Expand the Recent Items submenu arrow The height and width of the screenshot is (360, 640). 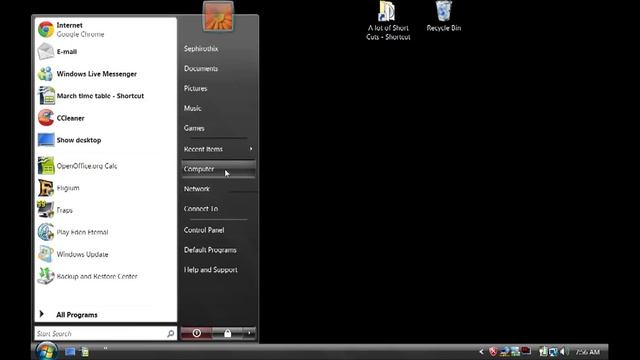pyautogui.click(x=251, y=149)
